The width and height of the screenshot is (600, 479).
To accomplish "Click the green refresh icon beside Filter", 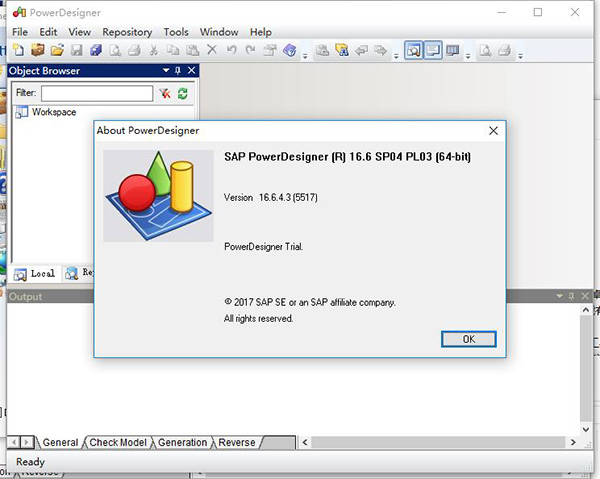I will tap(182, 93).
